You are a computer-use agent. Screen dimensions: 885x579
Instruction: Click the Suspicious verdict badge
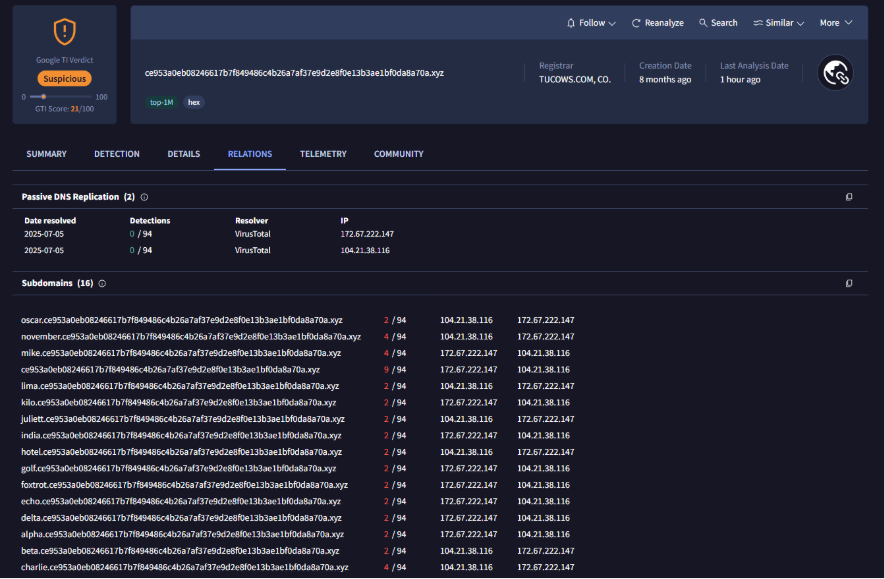(64, 78)
